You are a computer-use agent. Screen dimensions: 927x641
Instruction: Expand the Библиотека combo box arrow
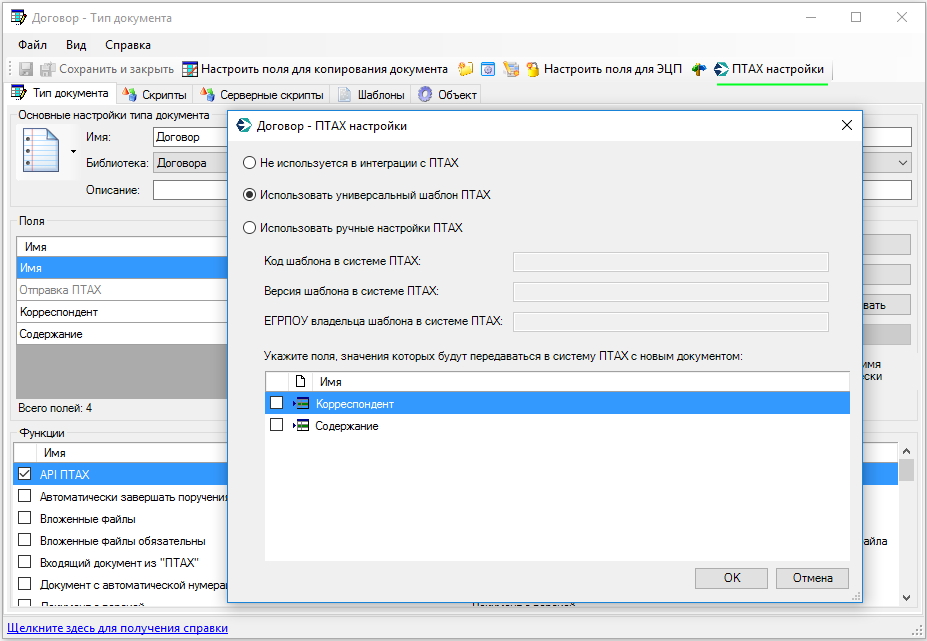903,163
